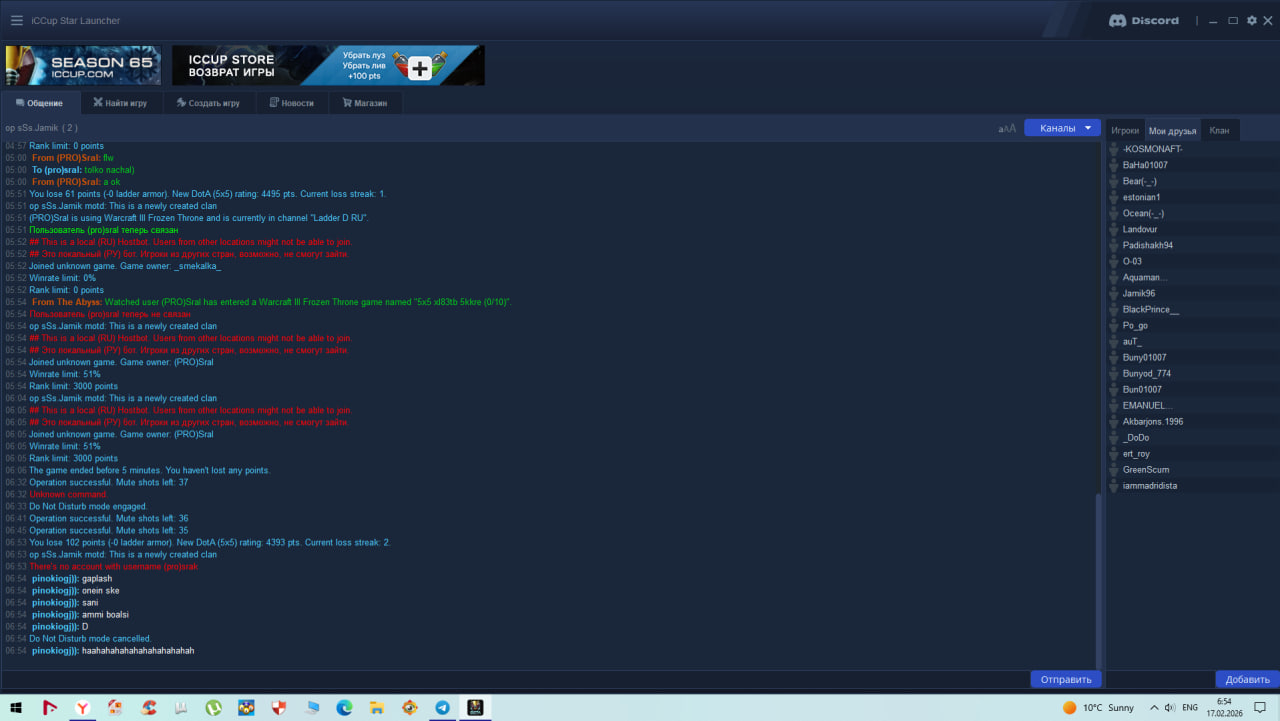
Task: Switch to the Общение tab
Action: [40, 103]
